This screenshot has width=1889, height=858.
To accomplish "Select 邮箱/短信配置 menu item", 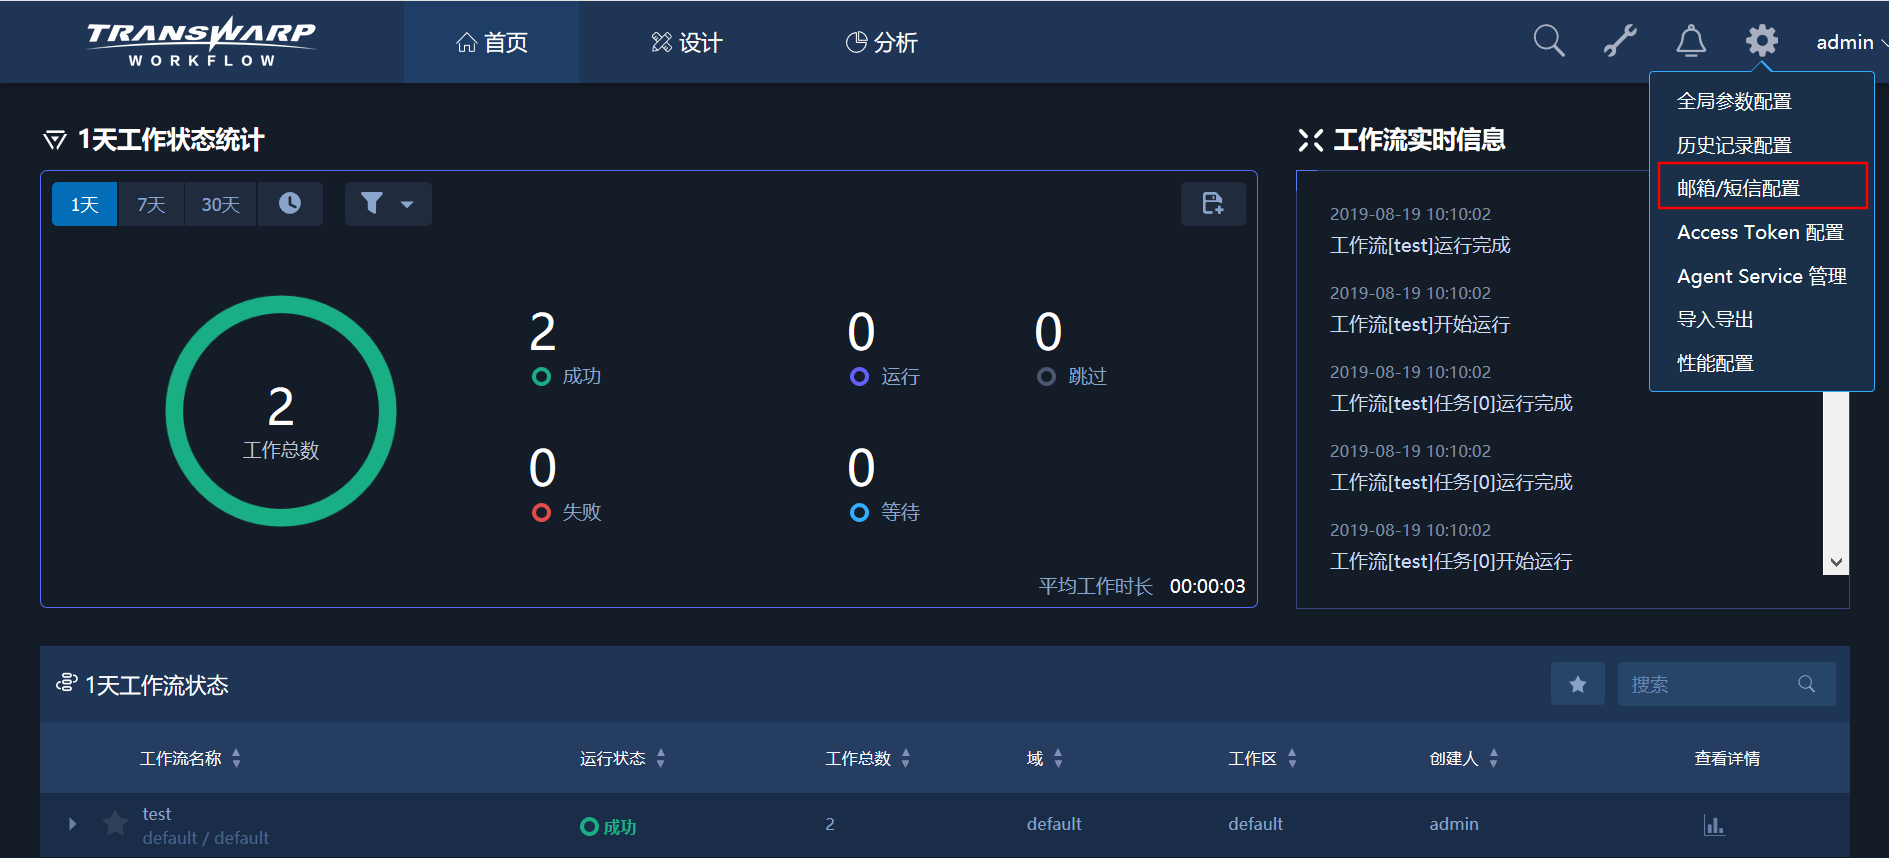I will click(x=1738, y=188).
